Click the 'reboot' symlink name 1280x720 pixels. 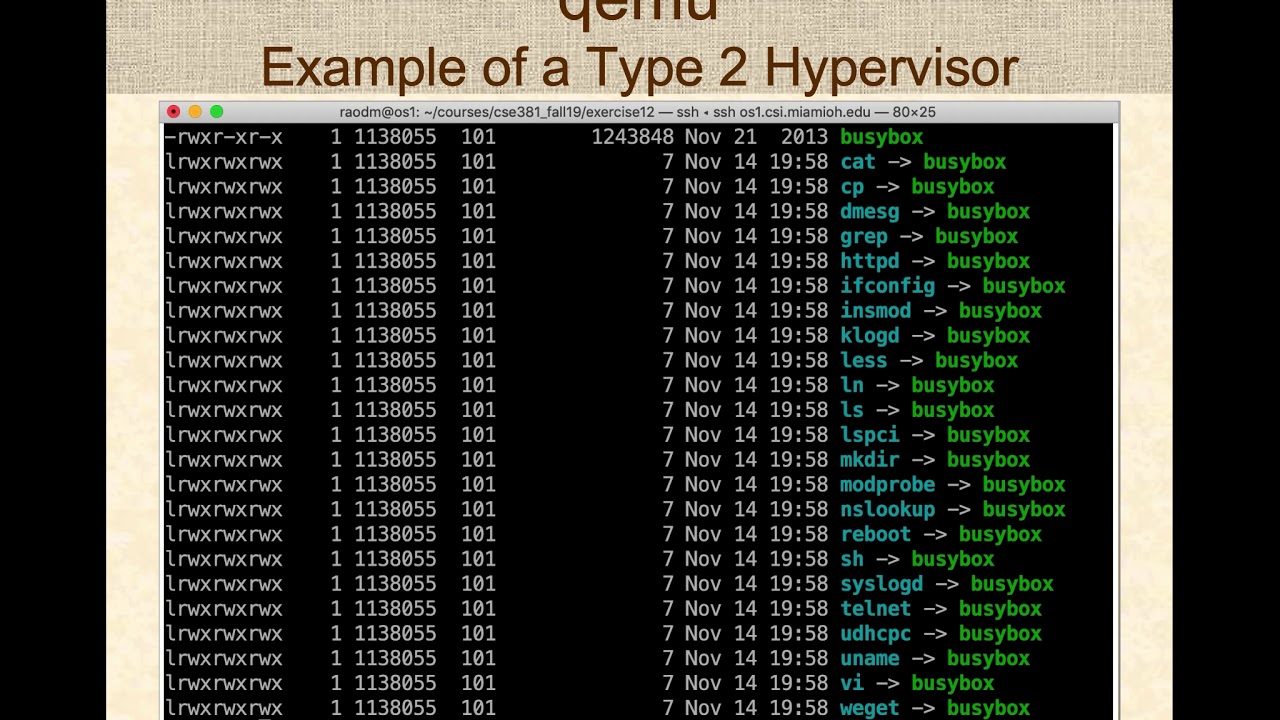tap(875, 534)
